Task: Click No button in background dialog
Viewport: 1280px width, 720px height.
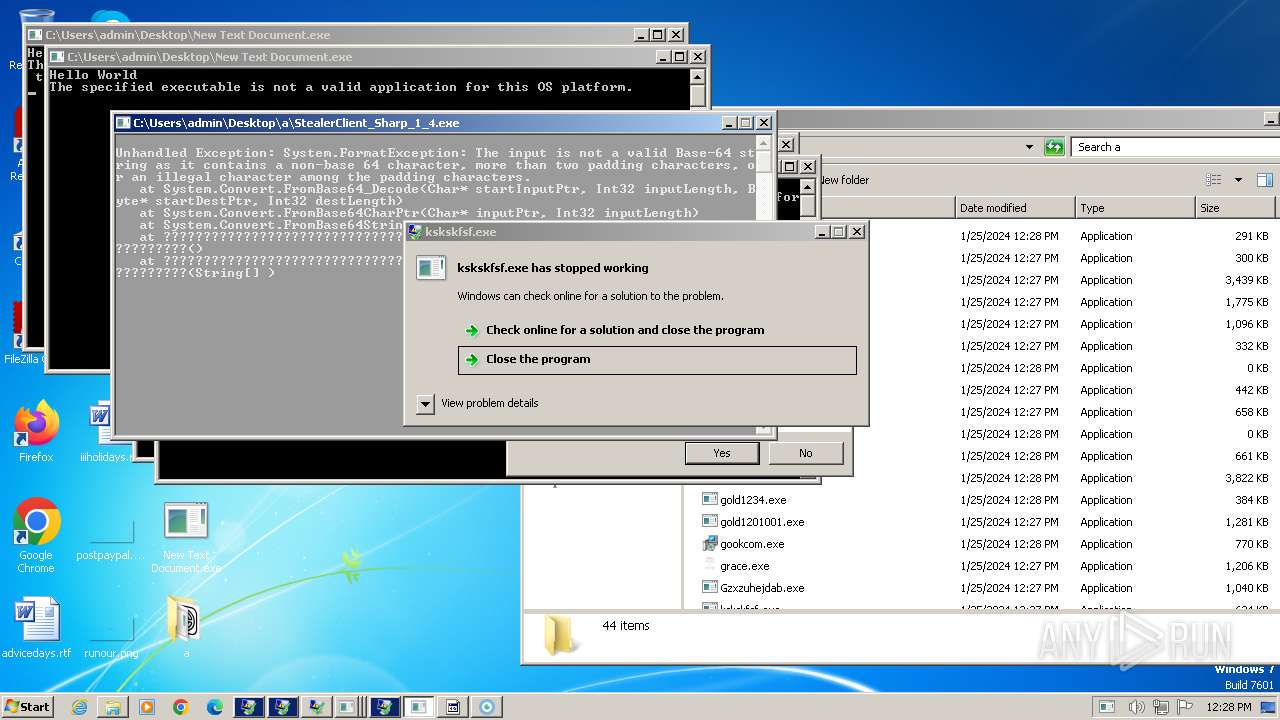Action: click(806, 453)
